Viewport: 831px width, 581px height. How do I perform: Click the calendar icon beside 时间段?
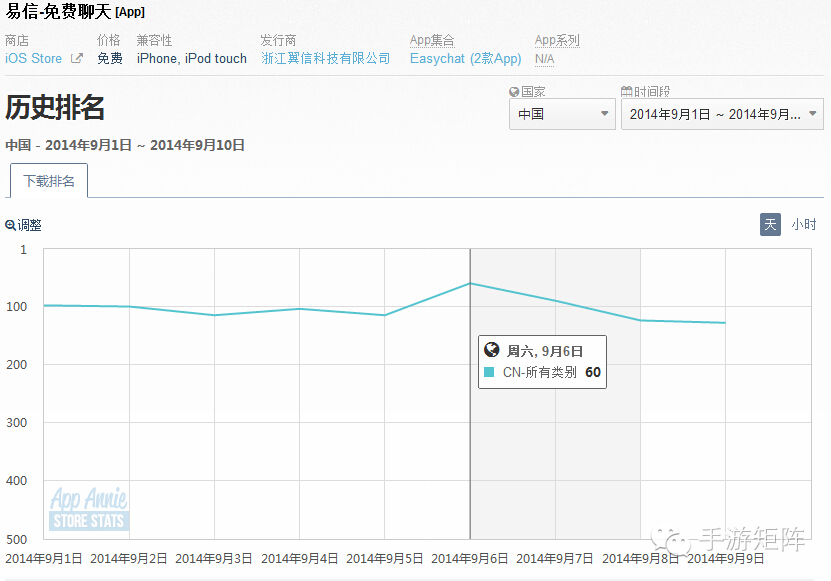pos(626,92)
